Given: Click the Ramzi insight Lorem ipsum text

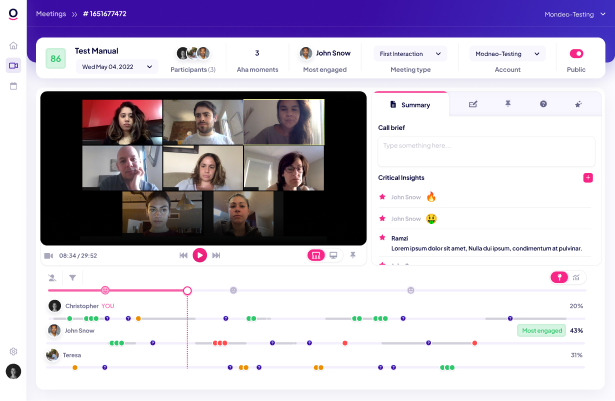Looking at the screenshot, I should (486, 248).
